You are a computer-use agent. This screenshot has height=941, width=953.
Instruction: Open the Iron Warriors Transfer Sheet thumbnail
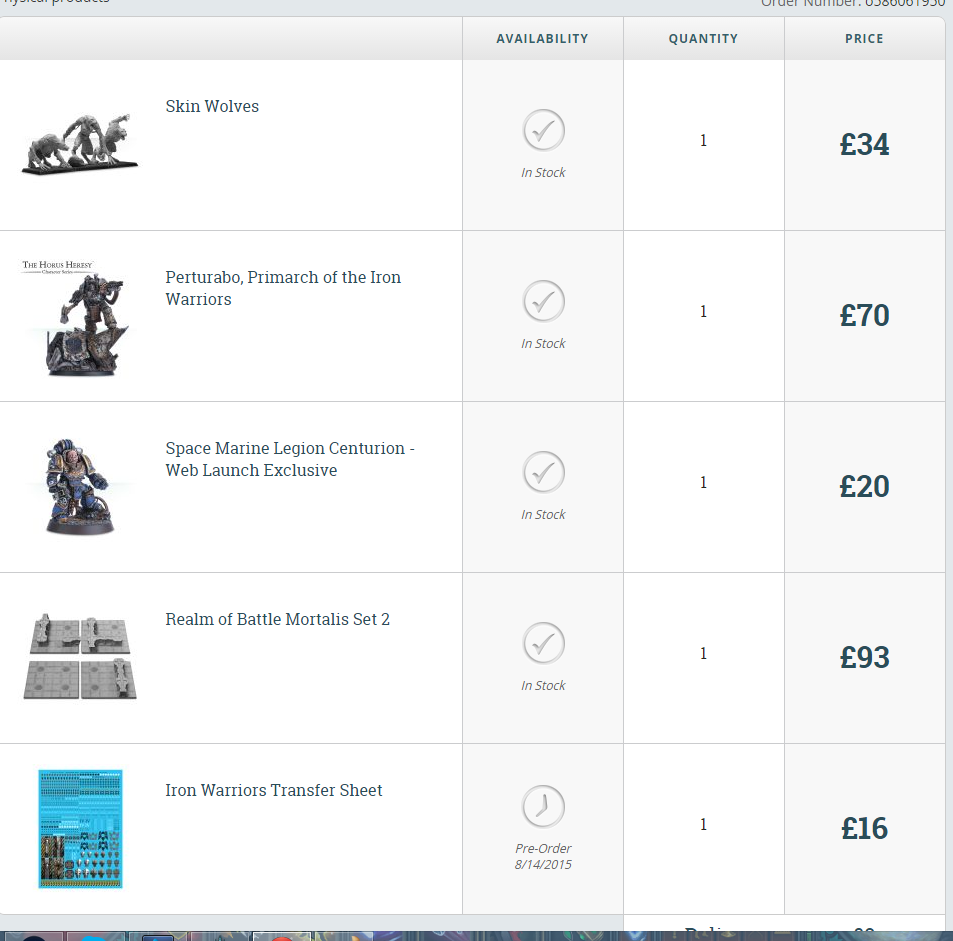coord(80,828)
